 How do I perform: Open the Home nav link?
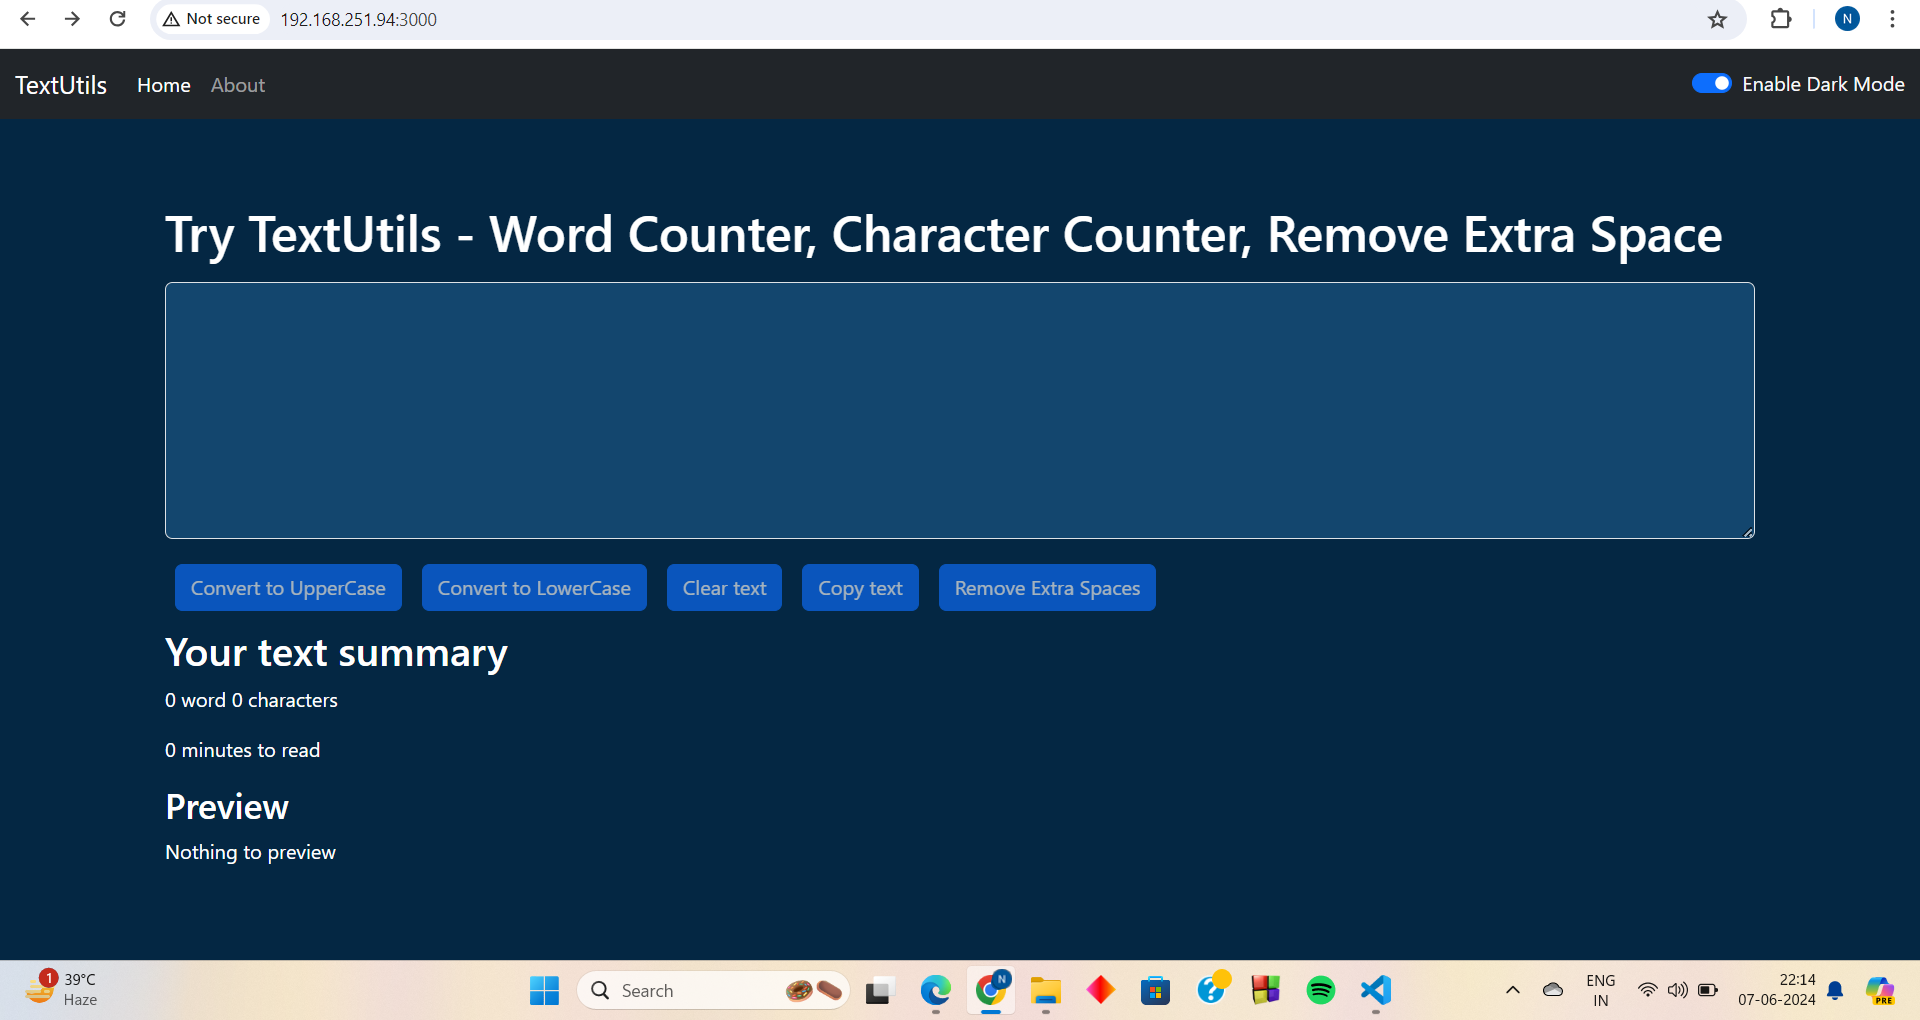click(x=164, y=85)
